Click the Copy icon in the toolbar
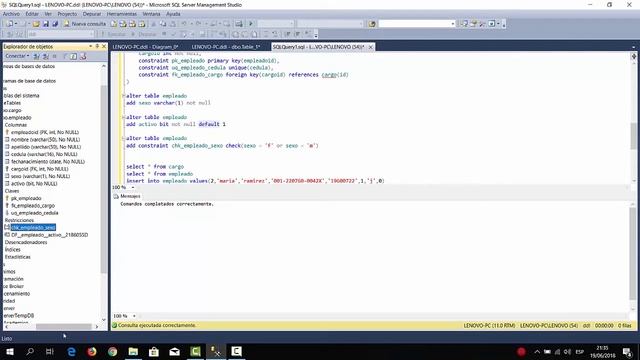640x360 pixels. pos(163,24)
